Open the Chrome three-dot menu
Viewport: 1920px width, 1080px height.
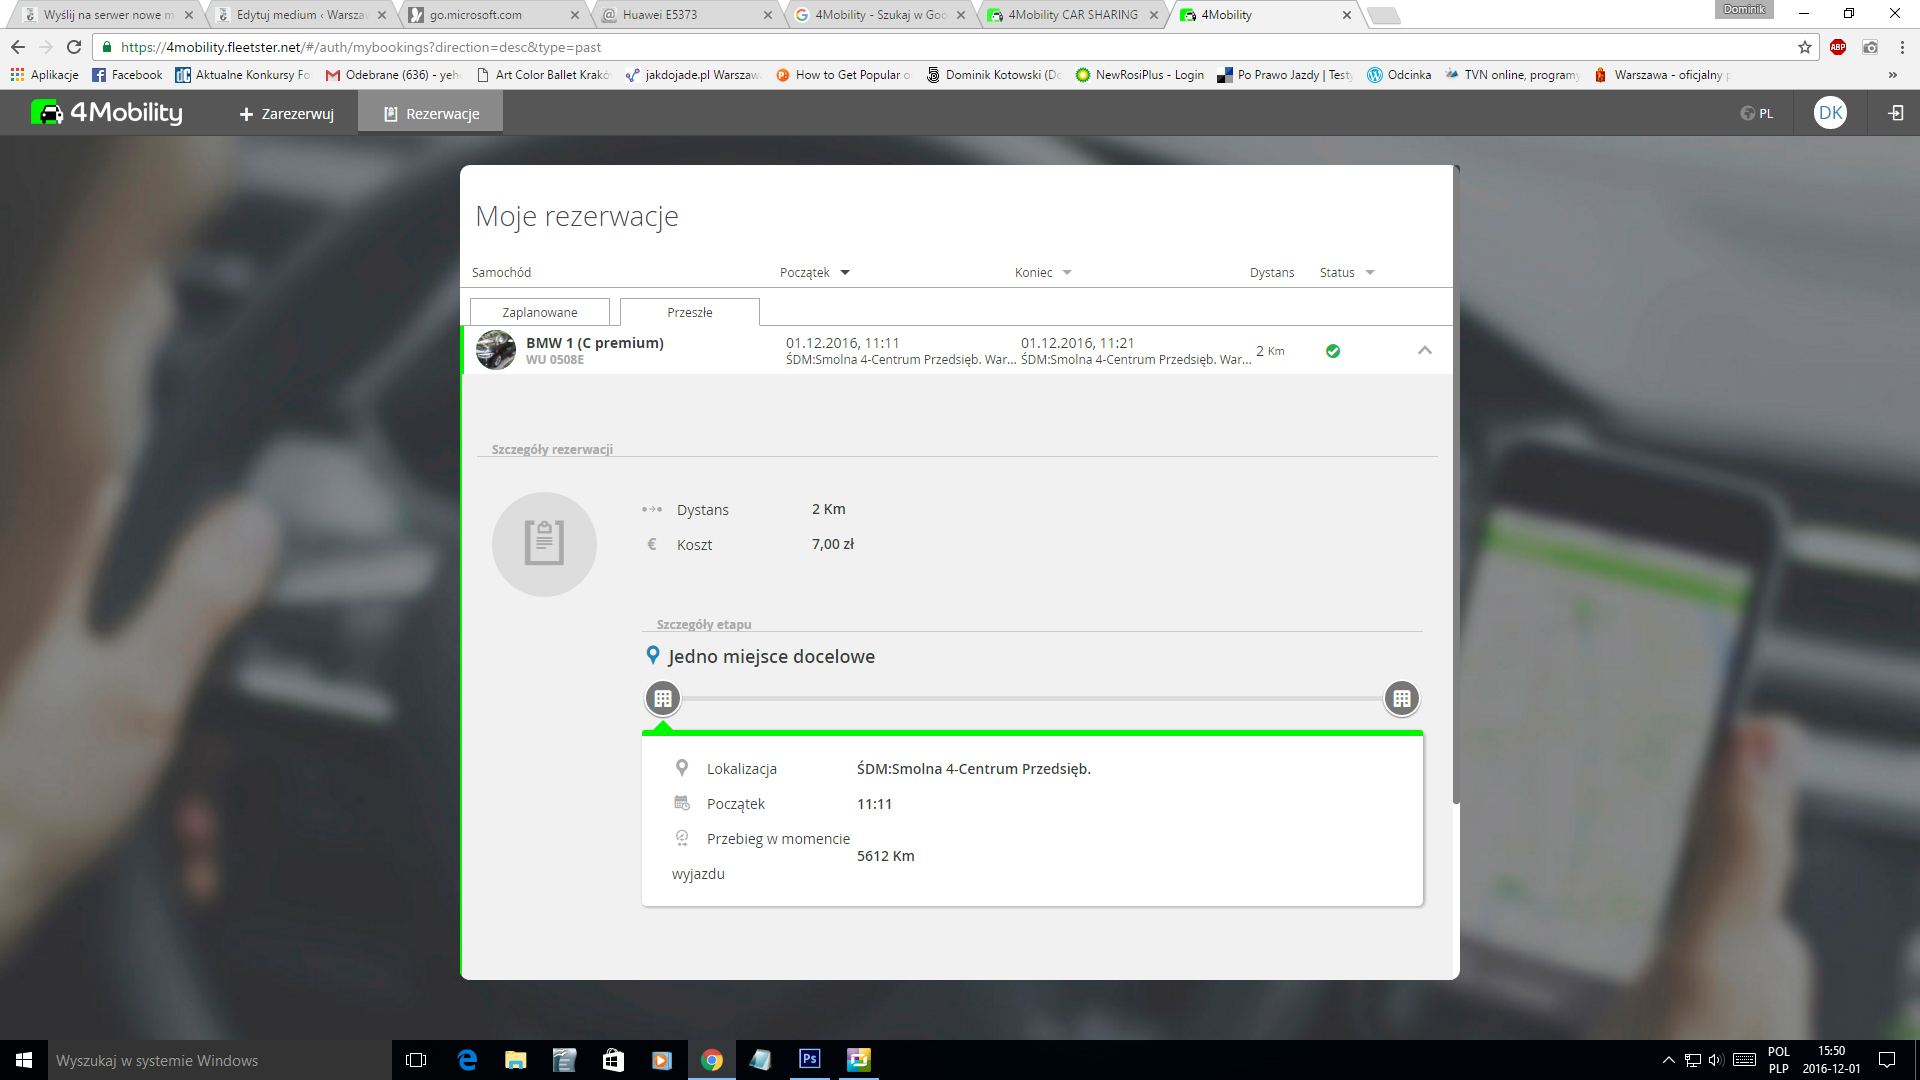pos(1902,47)
